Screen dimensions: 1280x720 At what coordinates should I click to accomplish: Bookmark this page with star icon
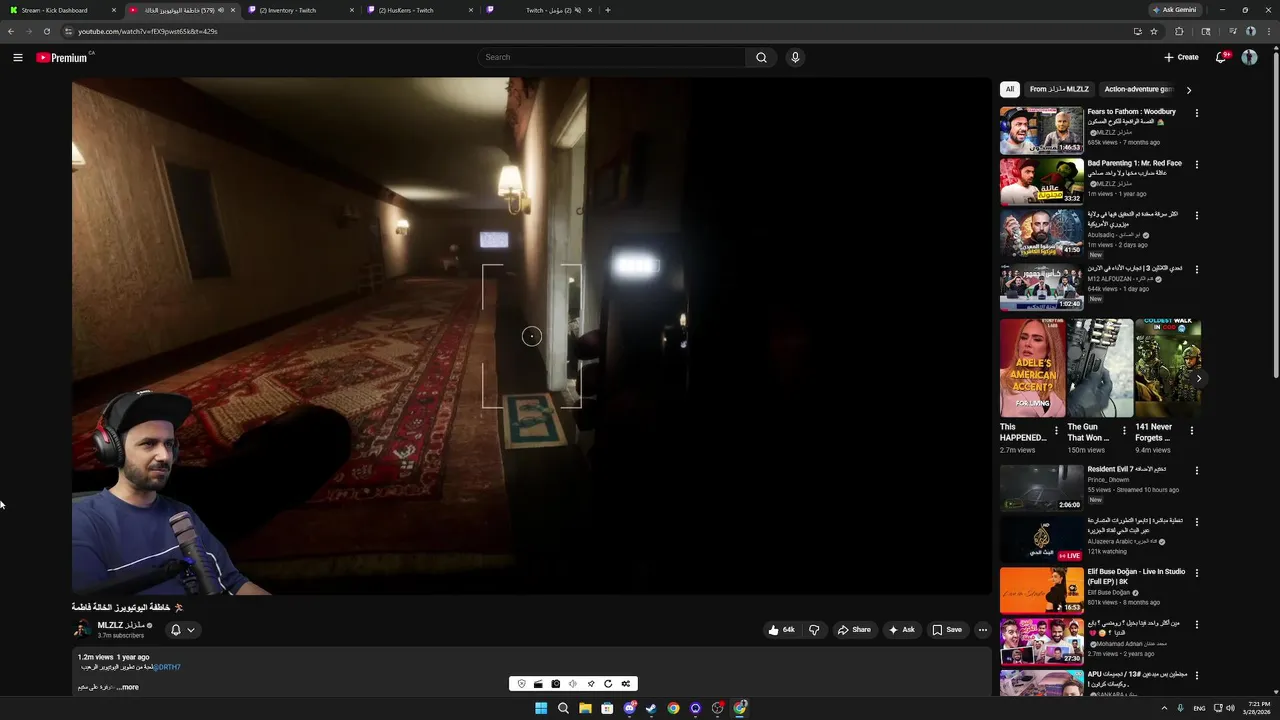point(1154,31)
